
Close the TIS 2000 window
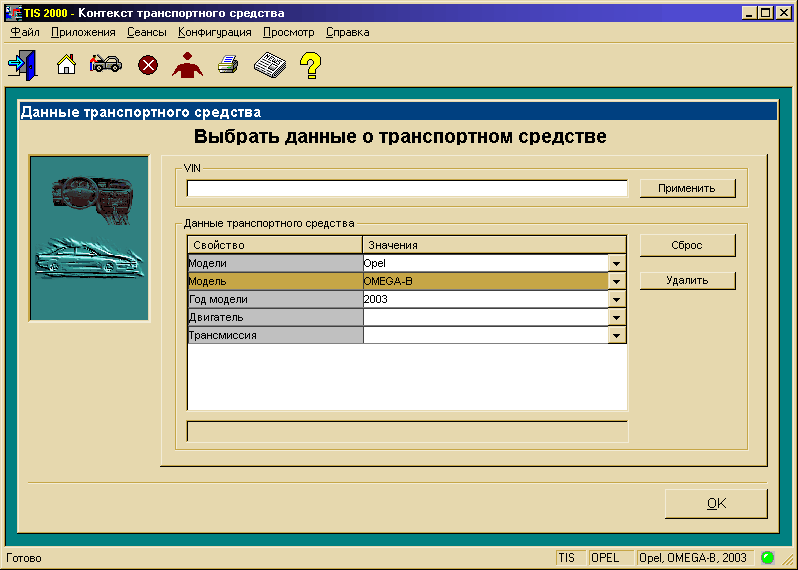point(783,13)
